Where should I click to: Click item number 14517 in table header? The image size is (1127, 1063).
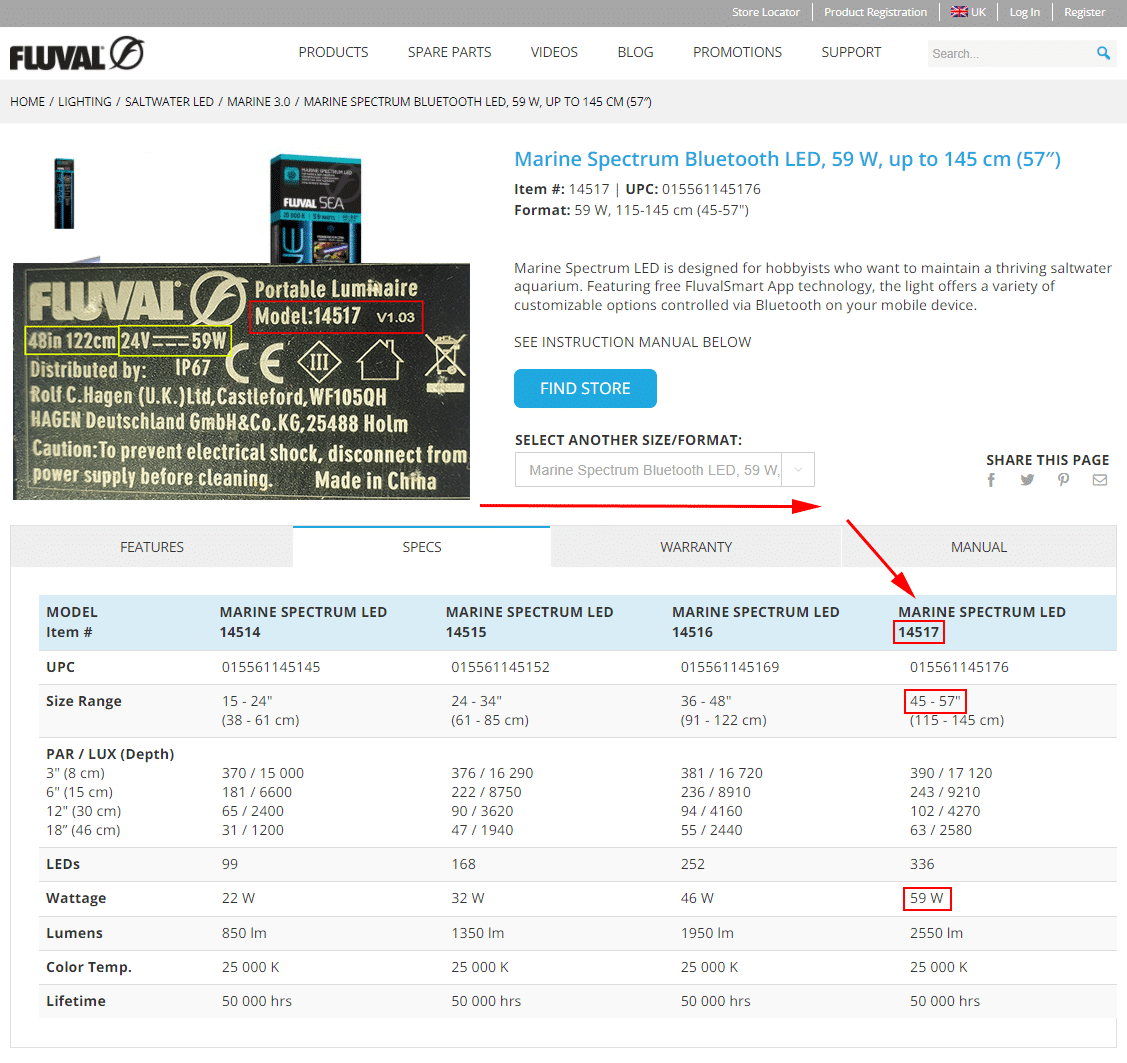click(x=919, y=632)
